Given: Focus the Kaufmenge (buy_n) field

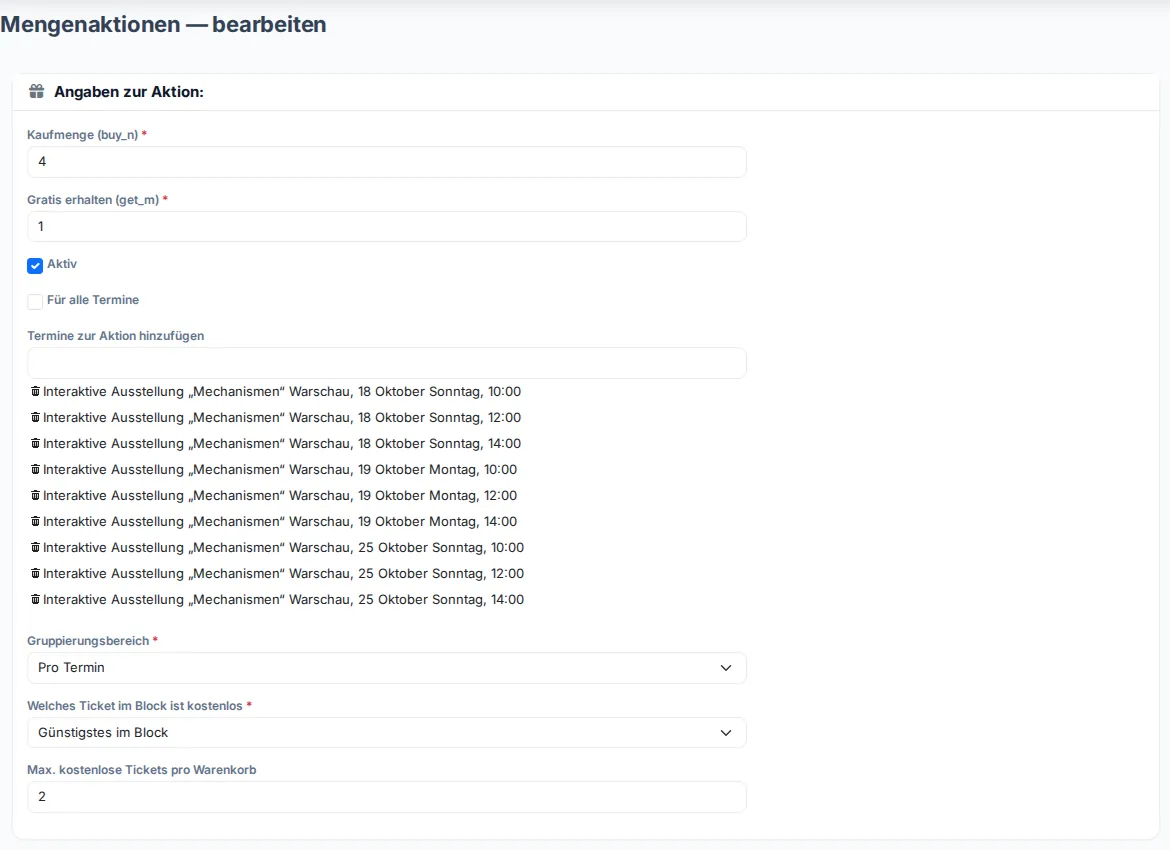Looking at the screenshot, I should coord(387,162).
